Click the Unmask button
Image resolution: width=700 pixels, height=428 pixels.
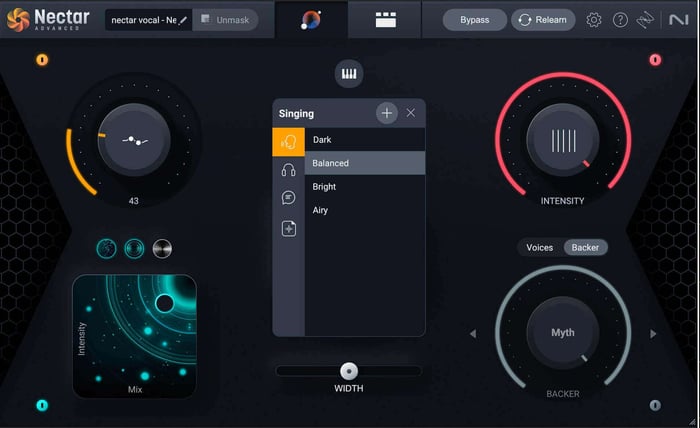click(225, 20)
